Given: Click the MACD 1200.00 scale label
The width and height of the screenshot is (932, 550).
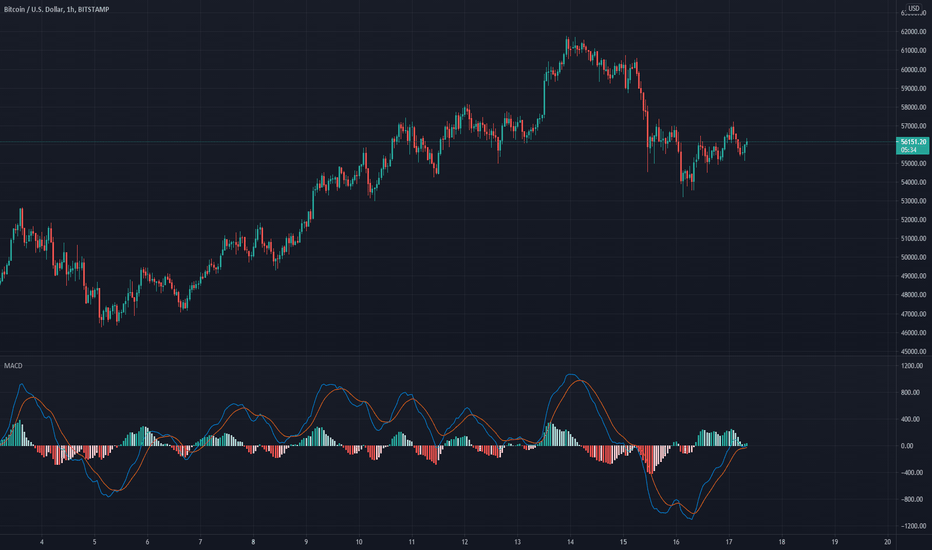Looking at the screenshot, I should tap(912, 366).
